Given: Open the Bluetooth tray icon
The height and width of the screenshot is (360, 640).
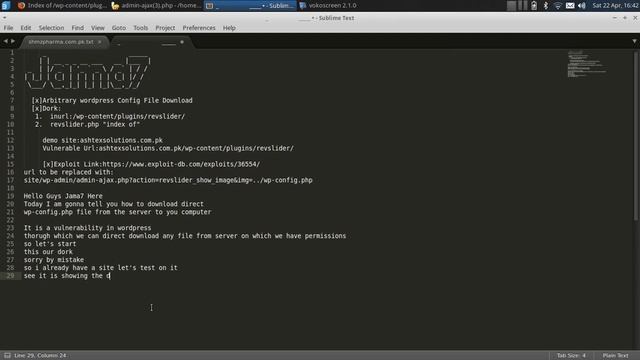Looking at the screenshot, I should 546,5.
